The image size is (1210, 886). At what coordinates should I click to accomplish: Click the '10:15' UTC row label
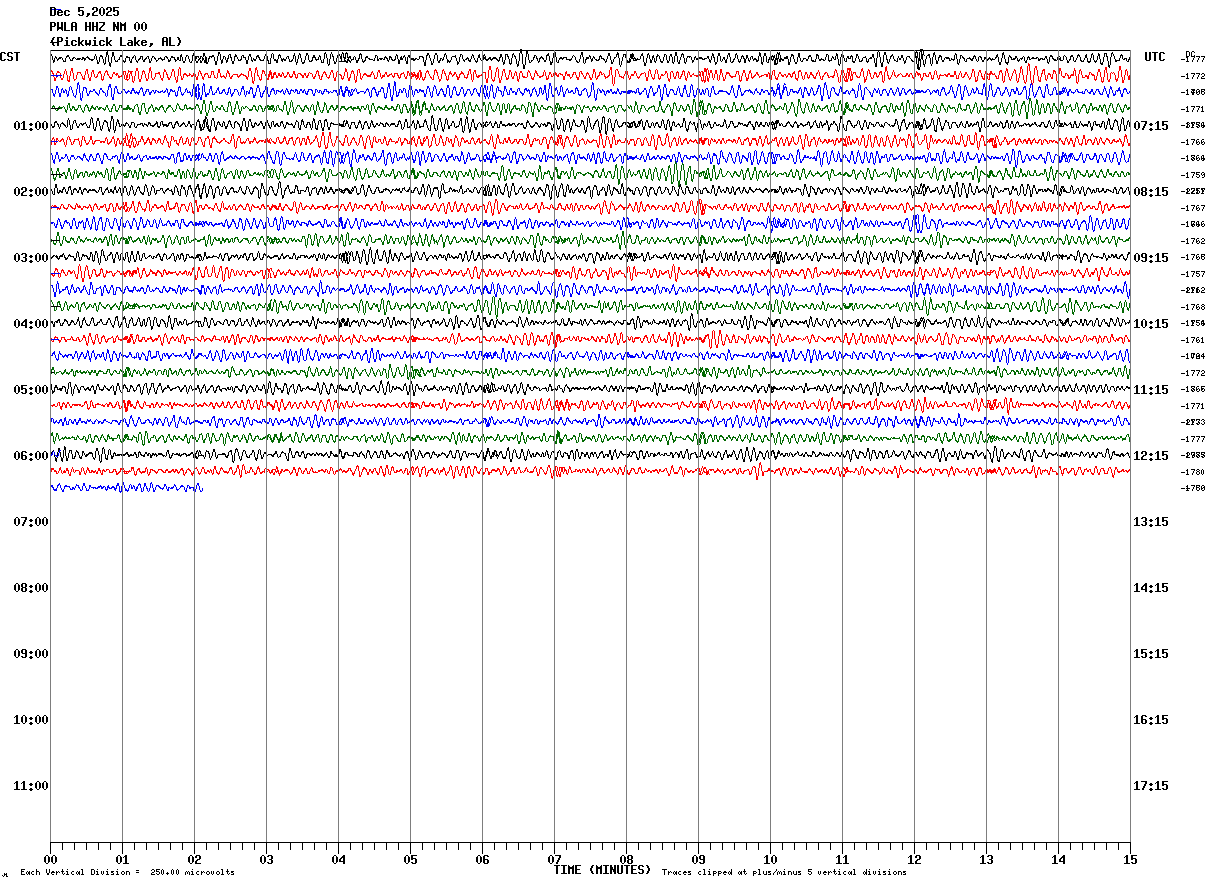click(1151, 324)
